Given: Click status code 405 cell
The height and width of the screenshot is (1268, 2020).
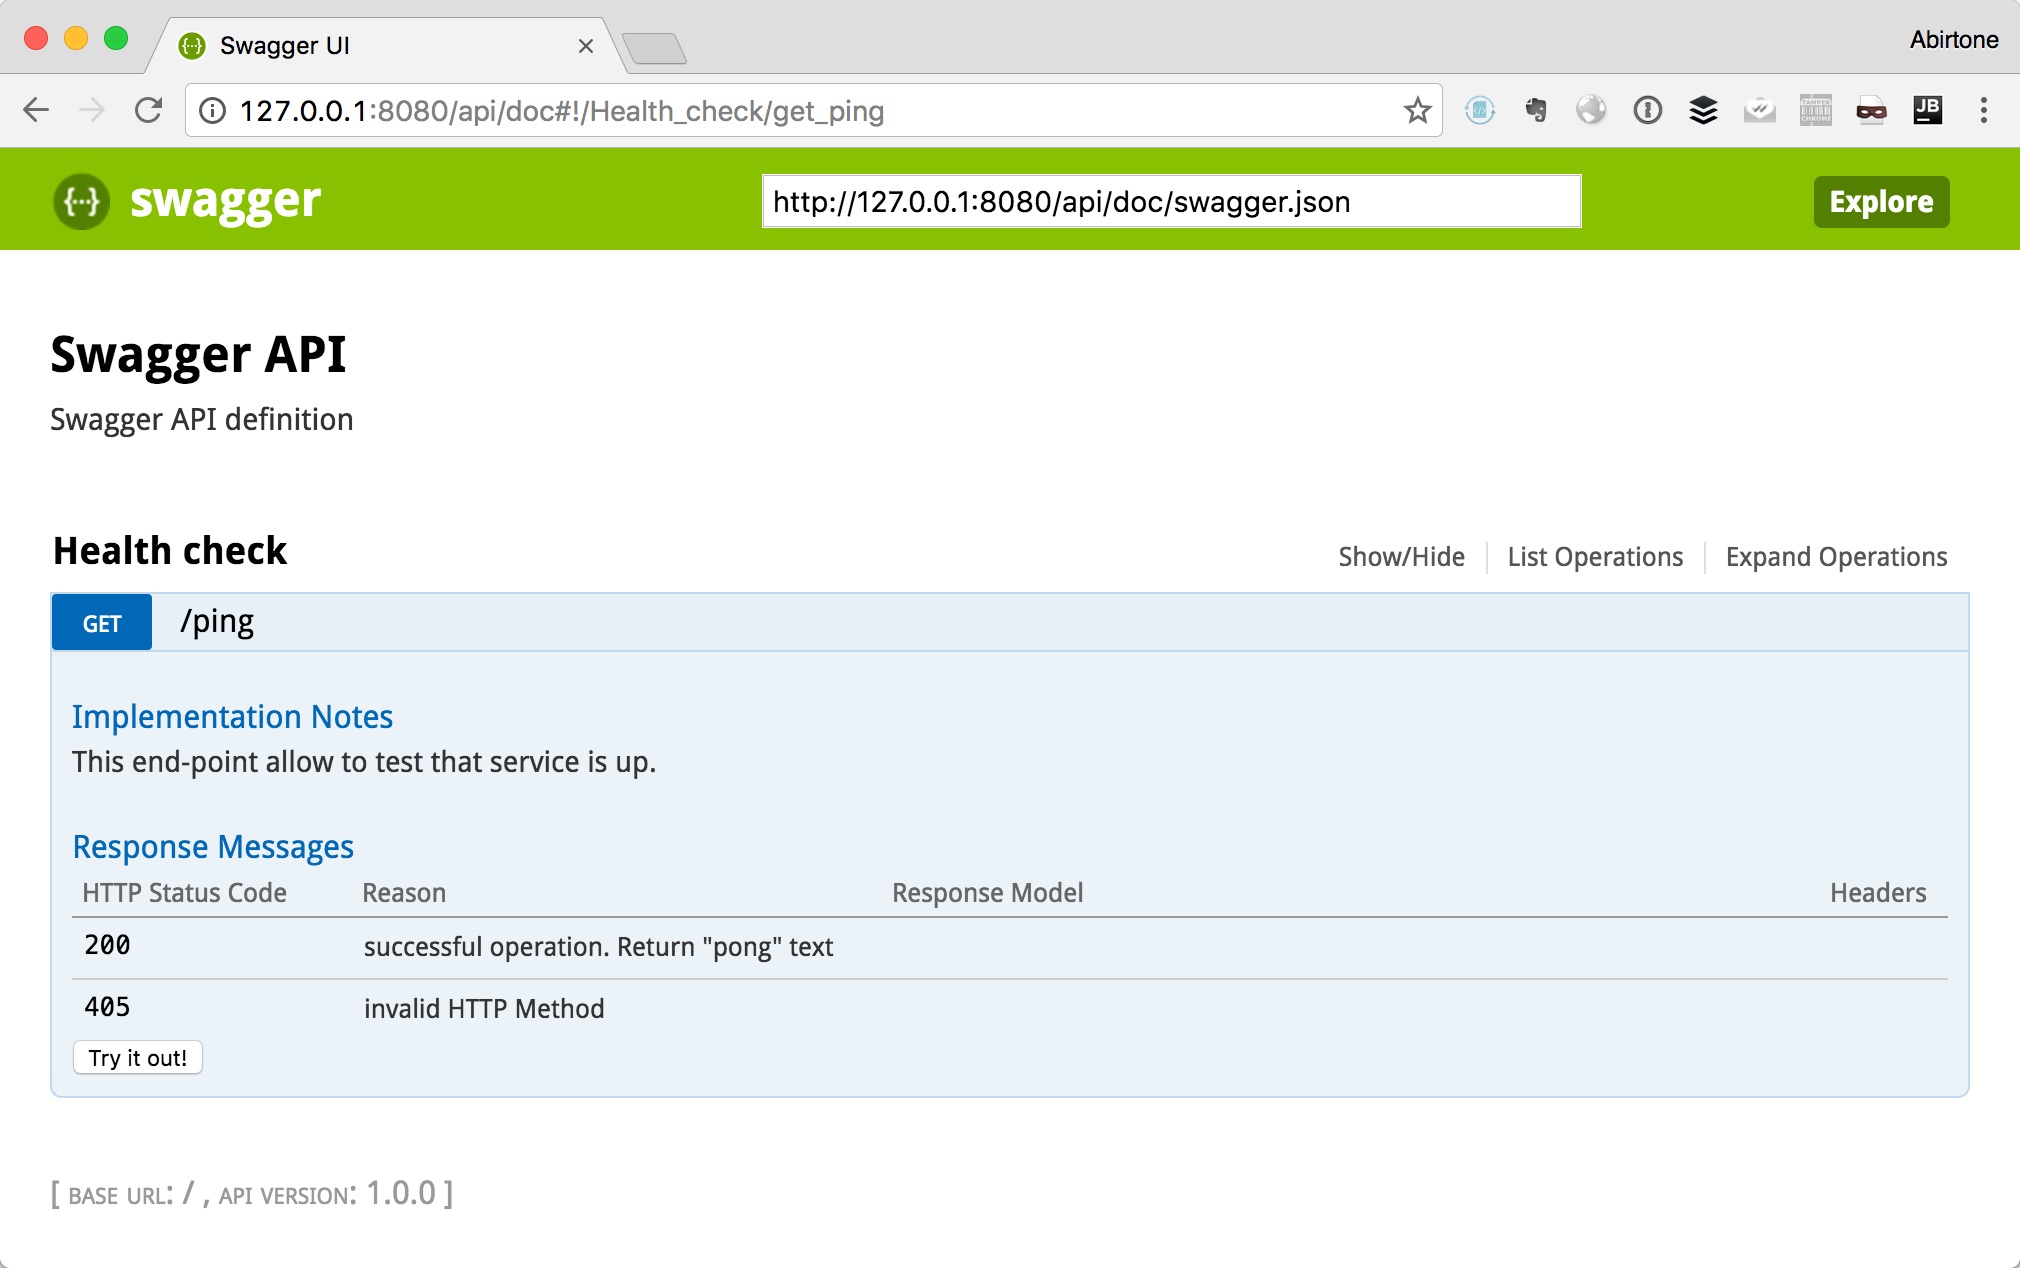Looking at the screenshot, I should point(107,1007).
